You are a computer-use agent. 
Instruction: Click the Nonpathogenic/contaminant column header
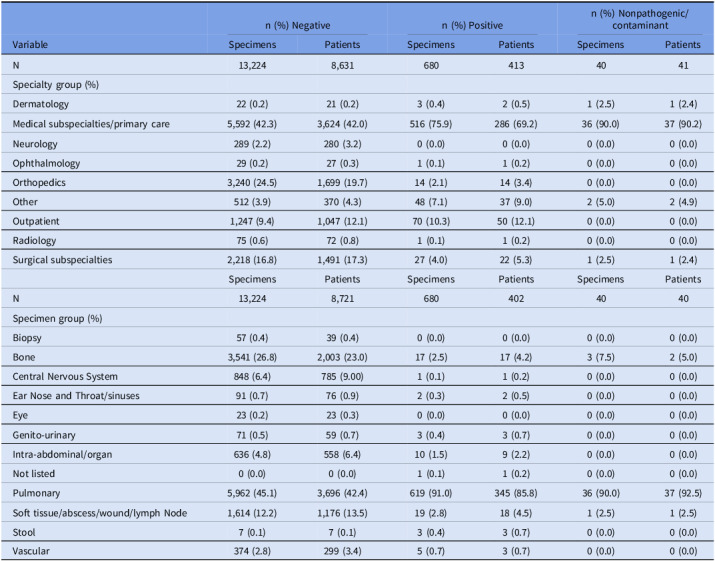(x=640, y=20)
